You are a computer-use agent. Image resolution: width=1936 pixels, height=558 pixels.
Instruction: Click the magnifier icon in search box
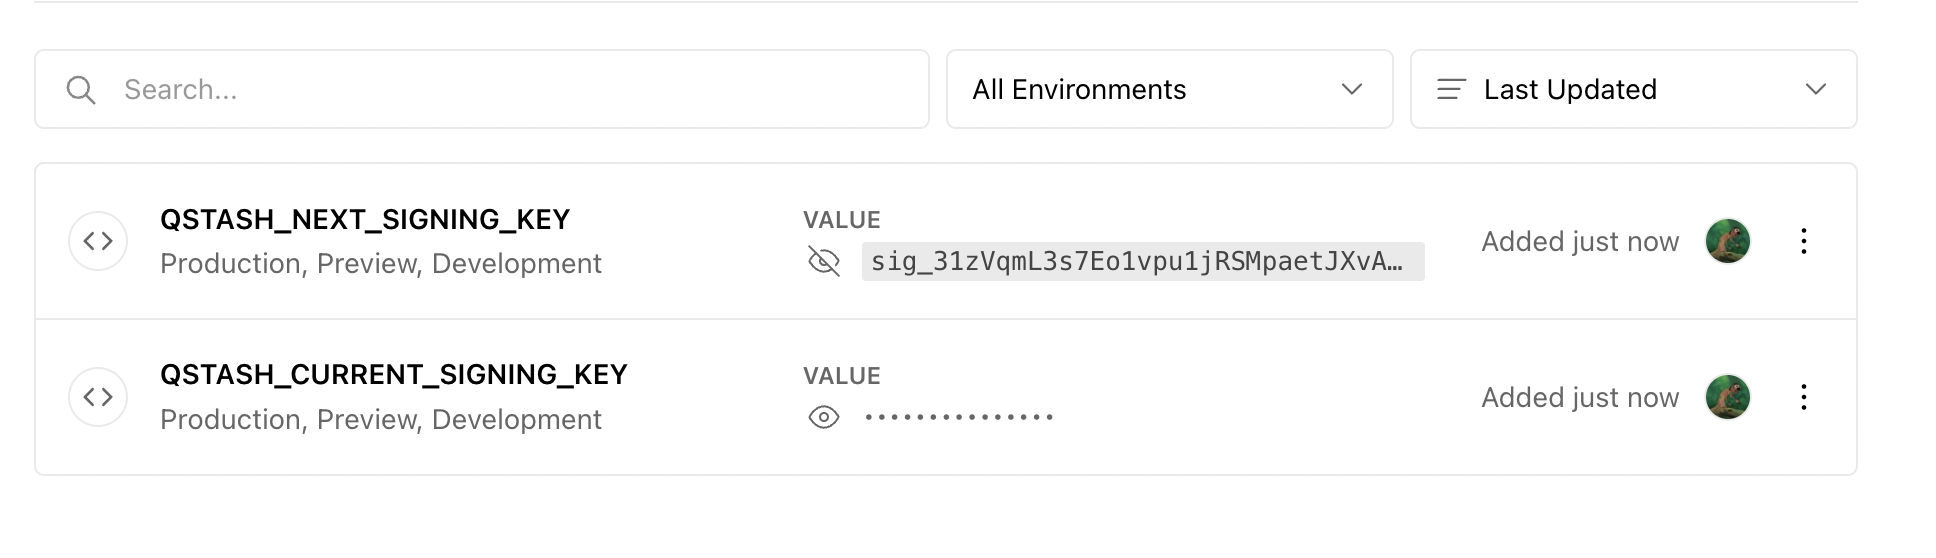tap(81, 90)
